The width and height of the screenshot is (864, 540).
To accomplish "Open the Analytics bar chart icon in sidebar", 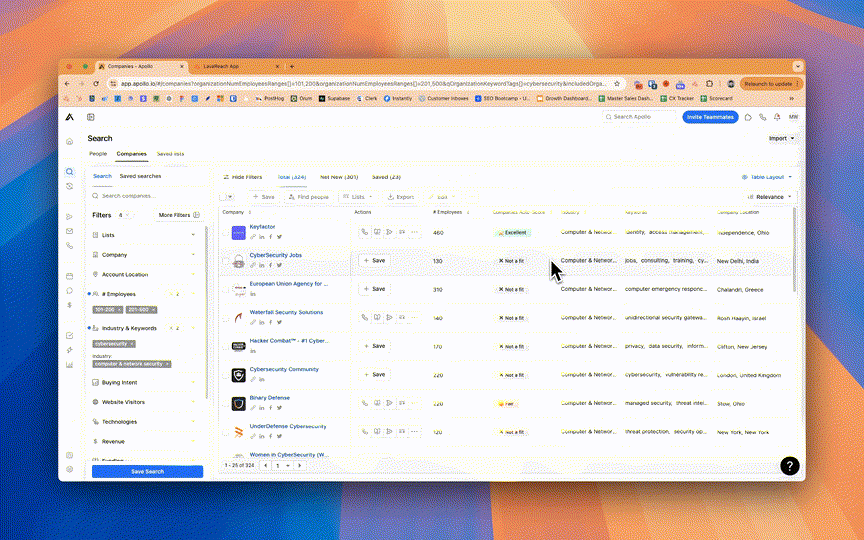I will (69, 365).
